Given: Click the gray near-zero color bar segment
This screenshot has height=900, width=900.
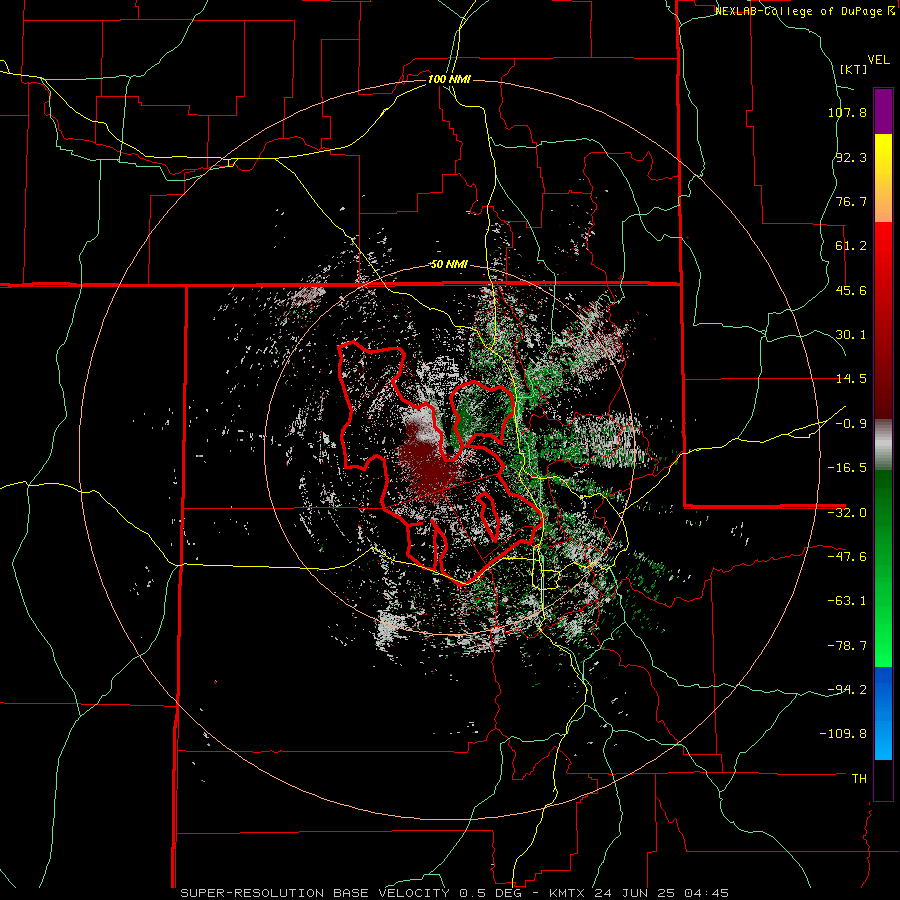Looking at the screenshot, I should 883,445.
